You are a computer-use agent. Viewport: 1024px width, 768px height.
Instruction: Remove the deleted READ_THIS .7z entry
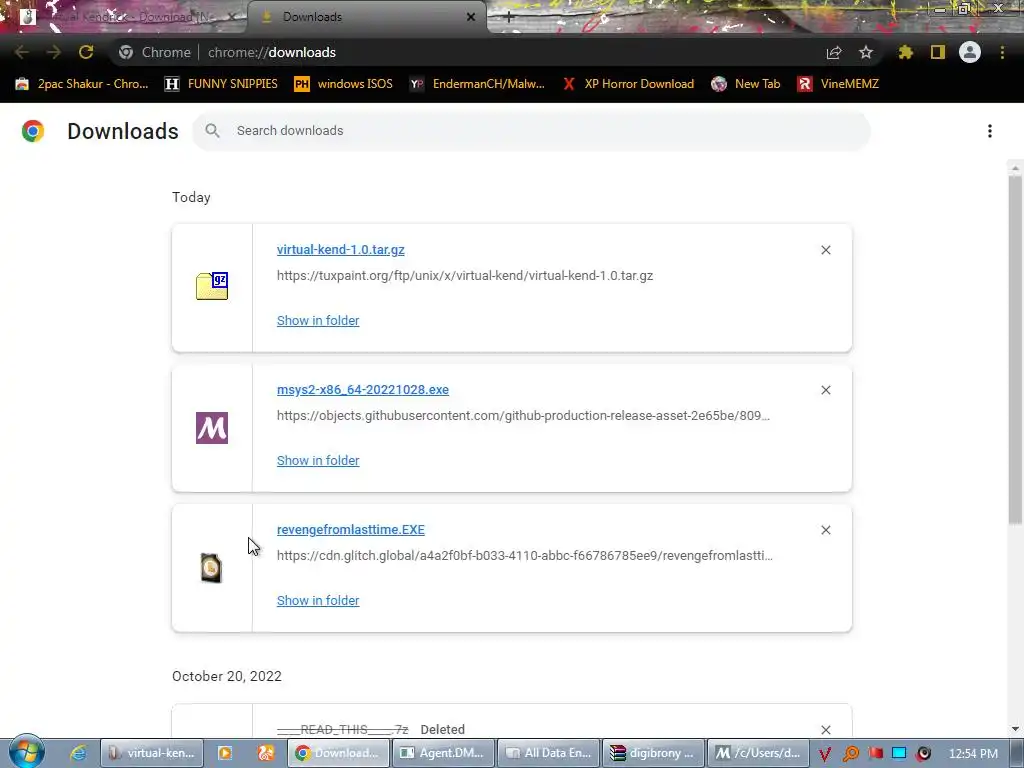[826, 729]
